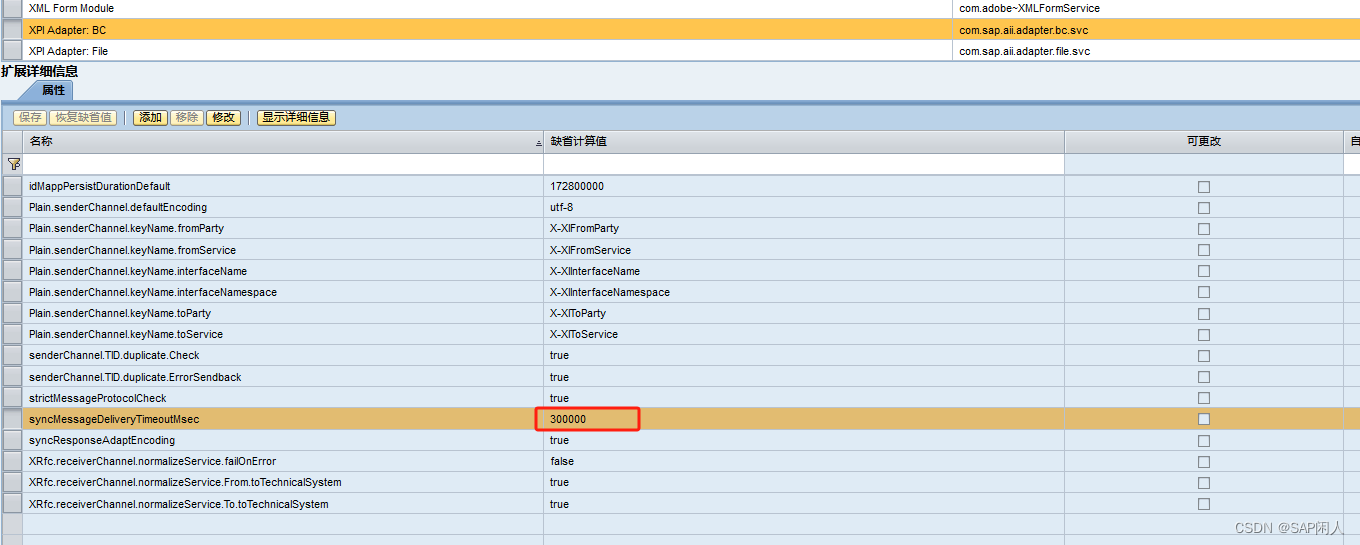This screenshot has width=1360, height=545.
Task: Select Plain.senderChannel.keyName.fromParty name cell
Action: click(283, 229)
